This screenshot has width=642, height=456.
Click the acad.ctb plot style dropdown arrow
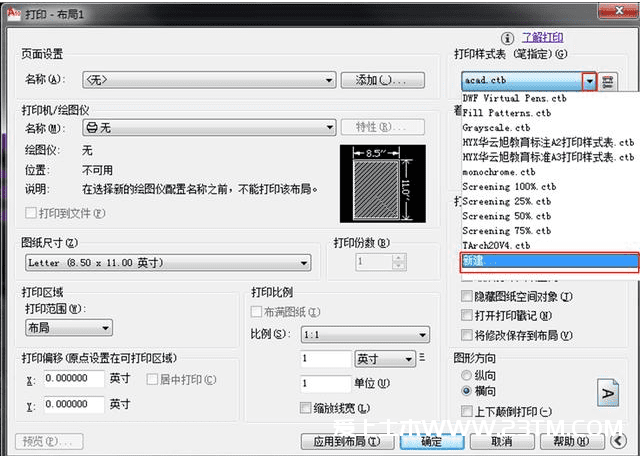pos(589,81)
